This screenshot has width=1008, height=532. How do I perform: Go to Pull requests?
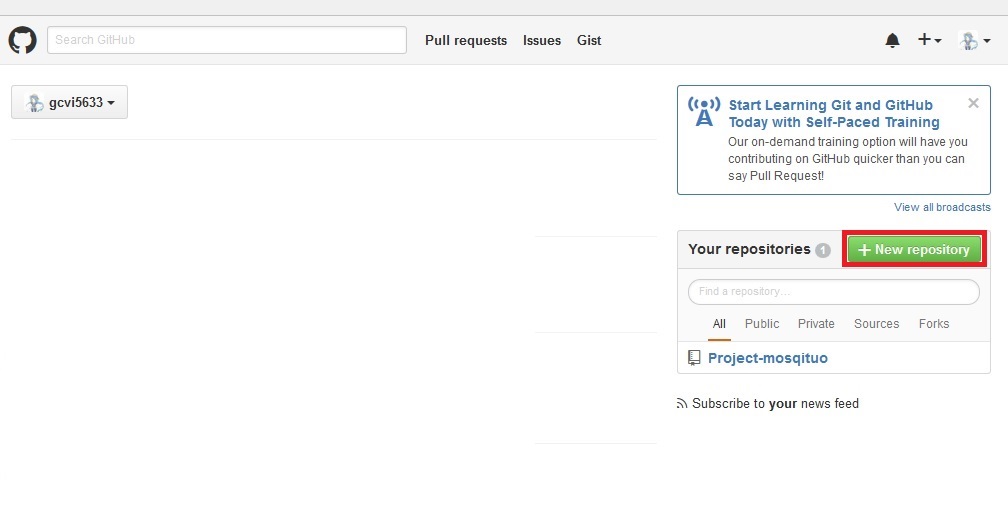pyautogui.click(x=466, y=40)
